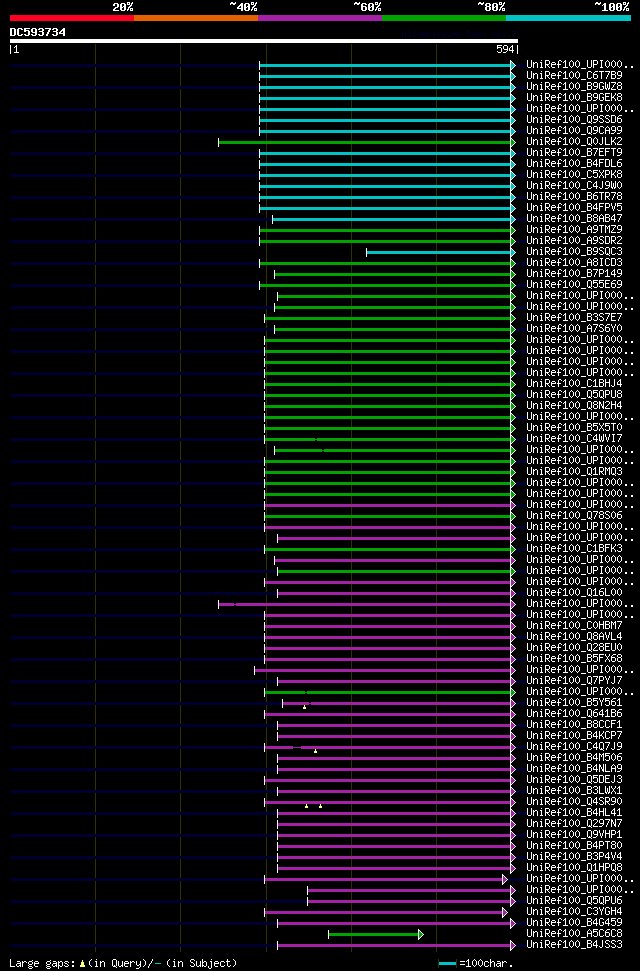Select the UniRef100_B5FX68 label
The height and width of the screenshot is (971, 640).
(x=574, y=659)
